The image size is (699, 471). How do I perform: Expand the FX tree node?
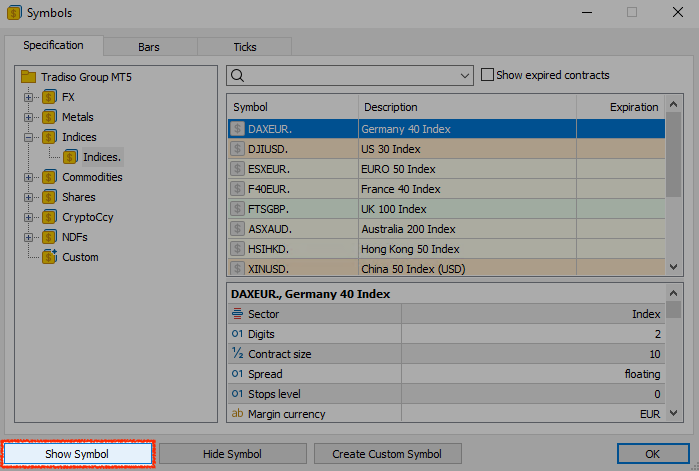pos(29,97)
